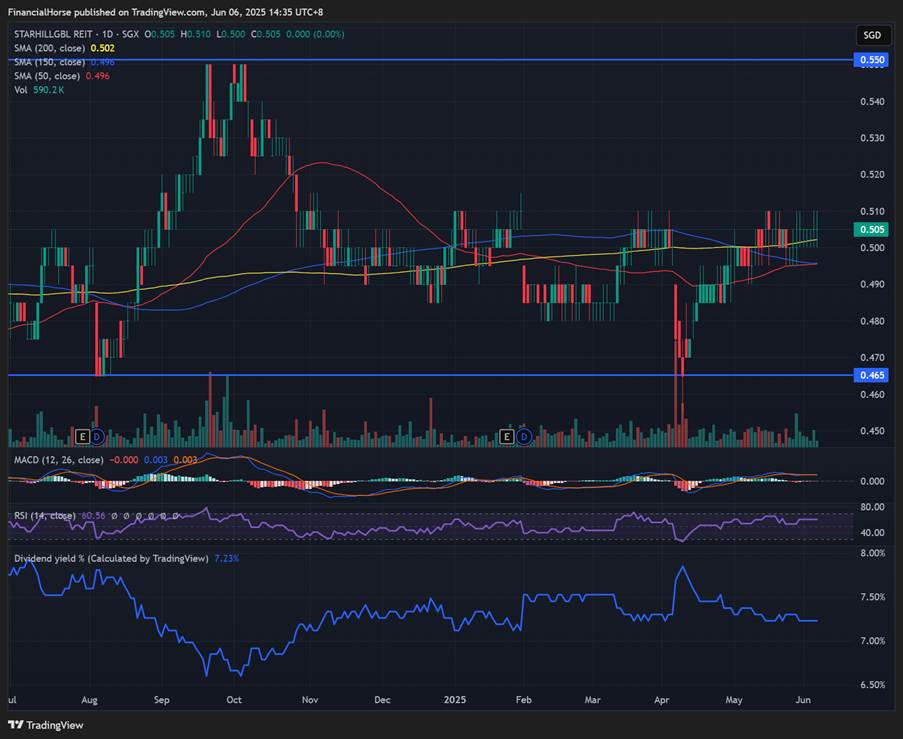The height and width of the screenshot is (739, 903).
Task: Click the 0.530 price axis label
Action: (872, 138)
